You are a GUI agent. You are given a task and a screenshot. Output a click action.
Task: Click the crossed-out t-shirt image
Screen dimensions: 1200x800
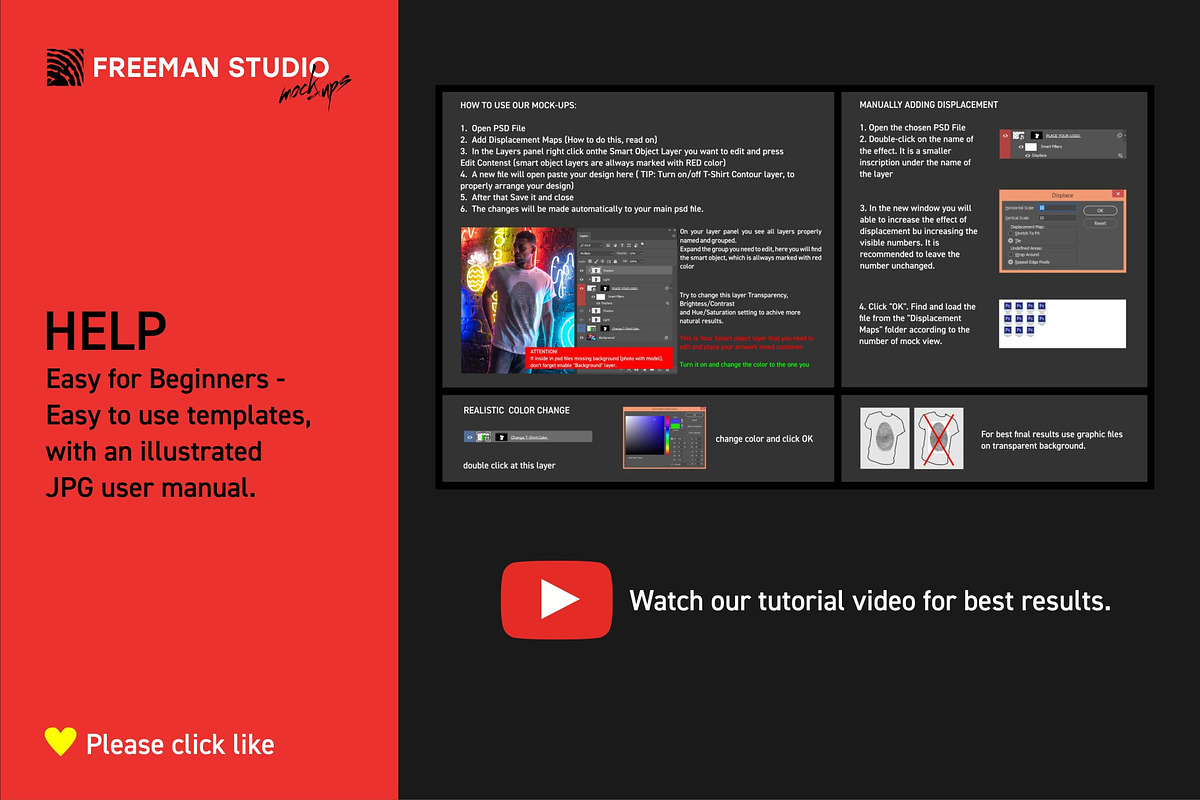pos(939,438)
